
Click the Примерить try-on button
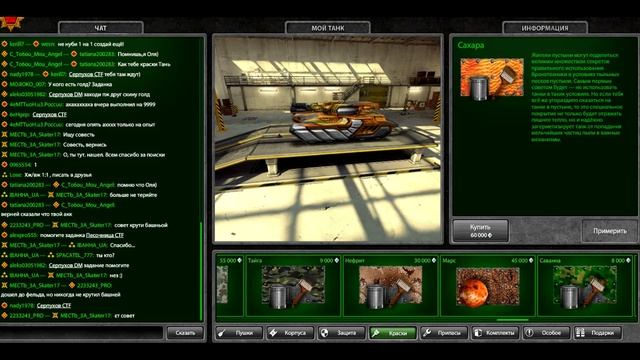point(609,231)
